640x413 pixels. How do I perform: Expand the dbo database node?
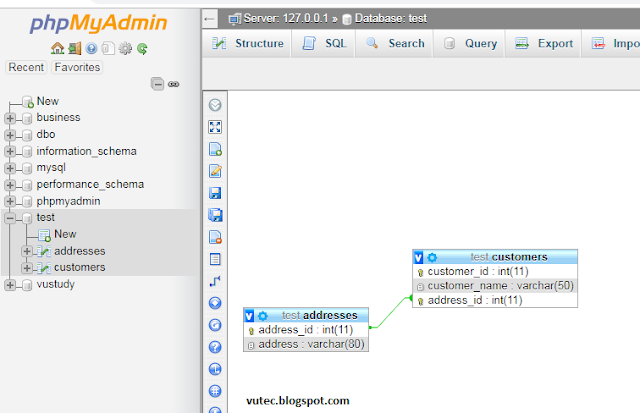click(x=10, y=135)
